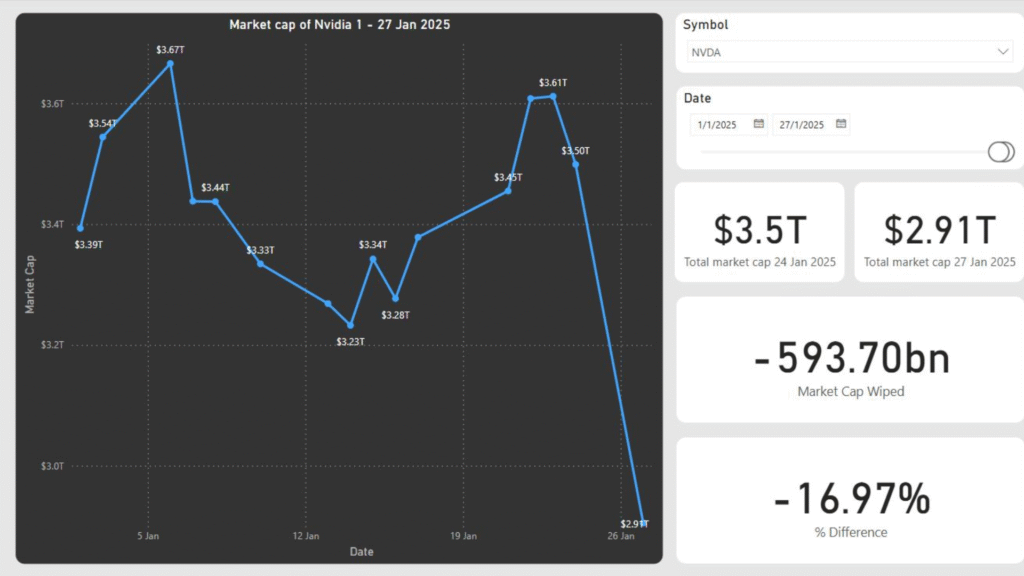Click the 26 Jan axis label
Image resolution: width=1024 pixels, height=576 pixels.
click(x=621, y=536)
